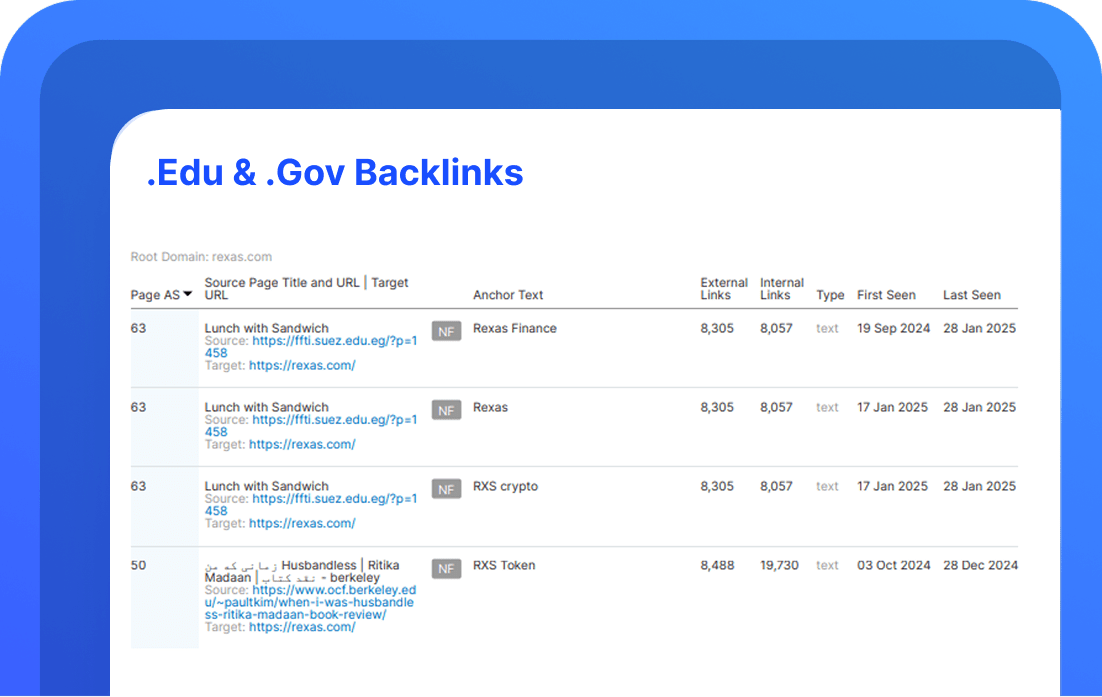
Task: Click the Husbandless Ritika Madaan page title
Action: point(302,571)
